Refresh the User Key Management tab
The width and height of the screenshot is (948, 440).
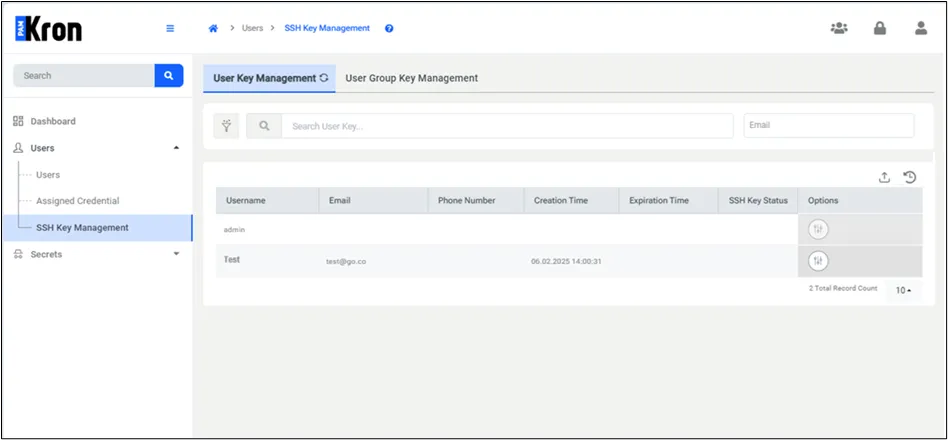point(324,78)
